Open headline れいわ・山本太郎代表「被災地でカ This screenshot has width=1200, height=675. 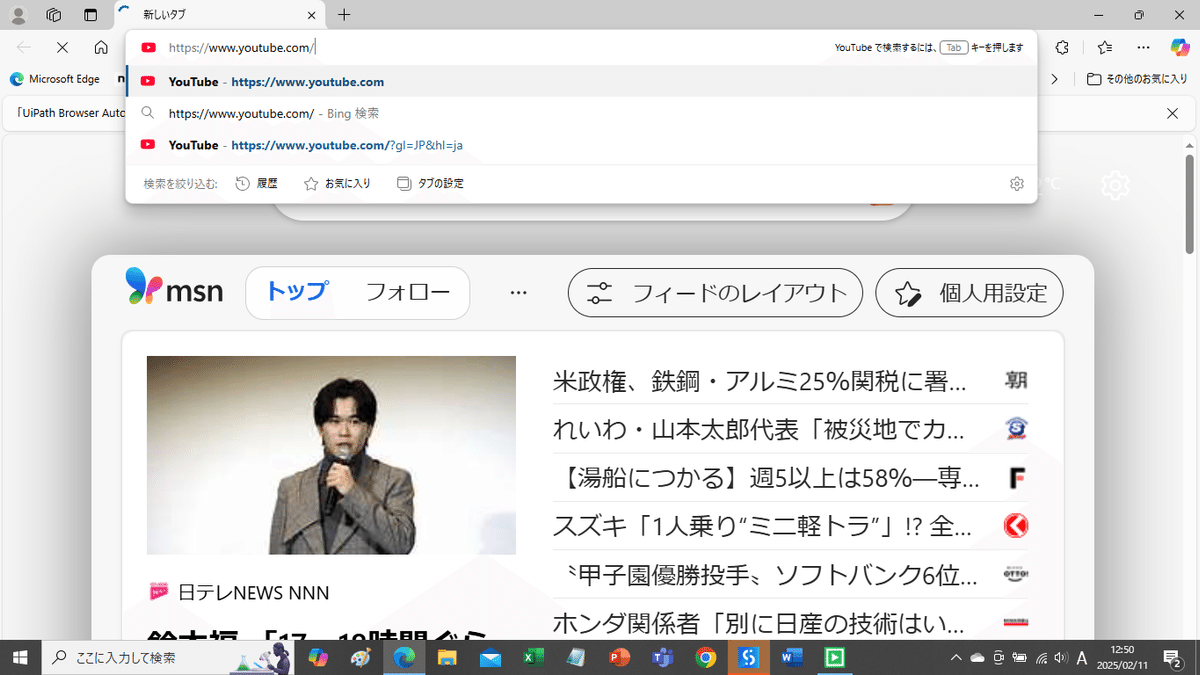[759, 430]
